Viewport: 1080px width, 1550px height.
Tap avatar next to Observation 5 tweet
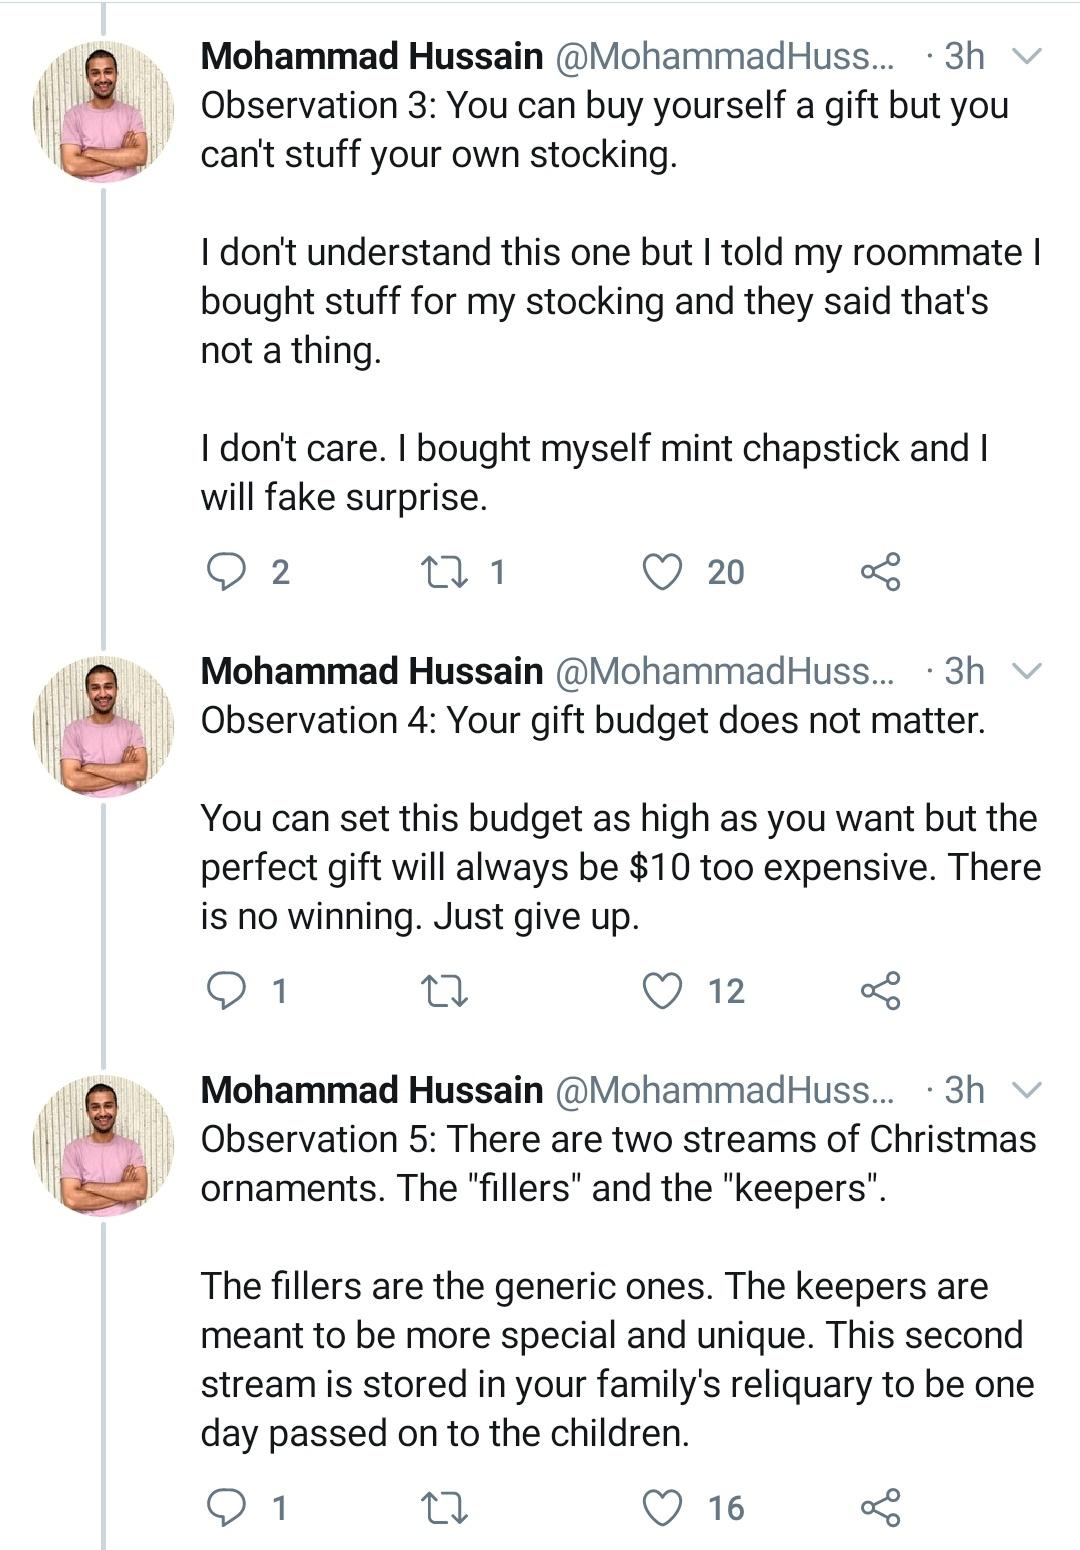click(103, 1144)
